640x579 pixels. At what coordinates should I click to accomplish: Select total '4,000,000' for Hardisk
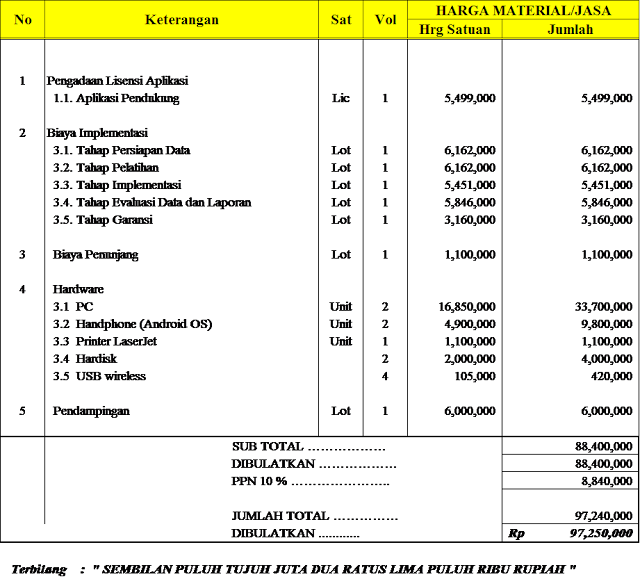click(607, 359)
